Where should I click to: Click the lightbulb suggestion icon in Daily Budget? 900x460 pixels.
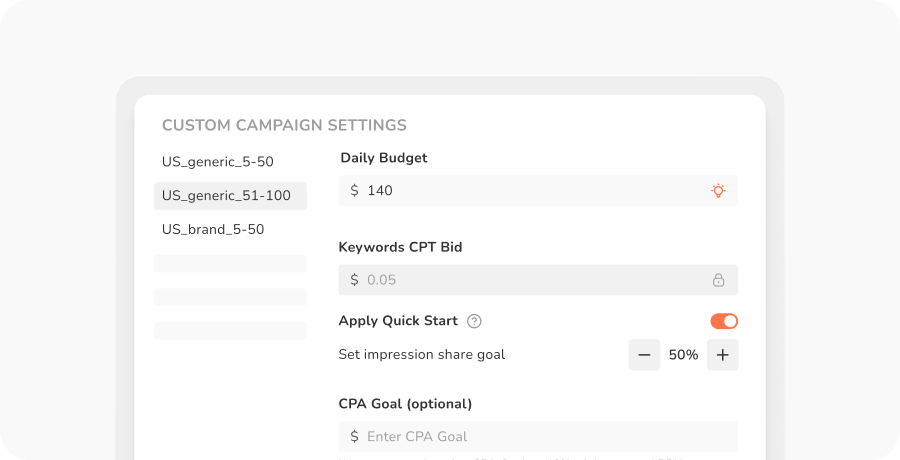pyautogui.click(x=718, y=190)
